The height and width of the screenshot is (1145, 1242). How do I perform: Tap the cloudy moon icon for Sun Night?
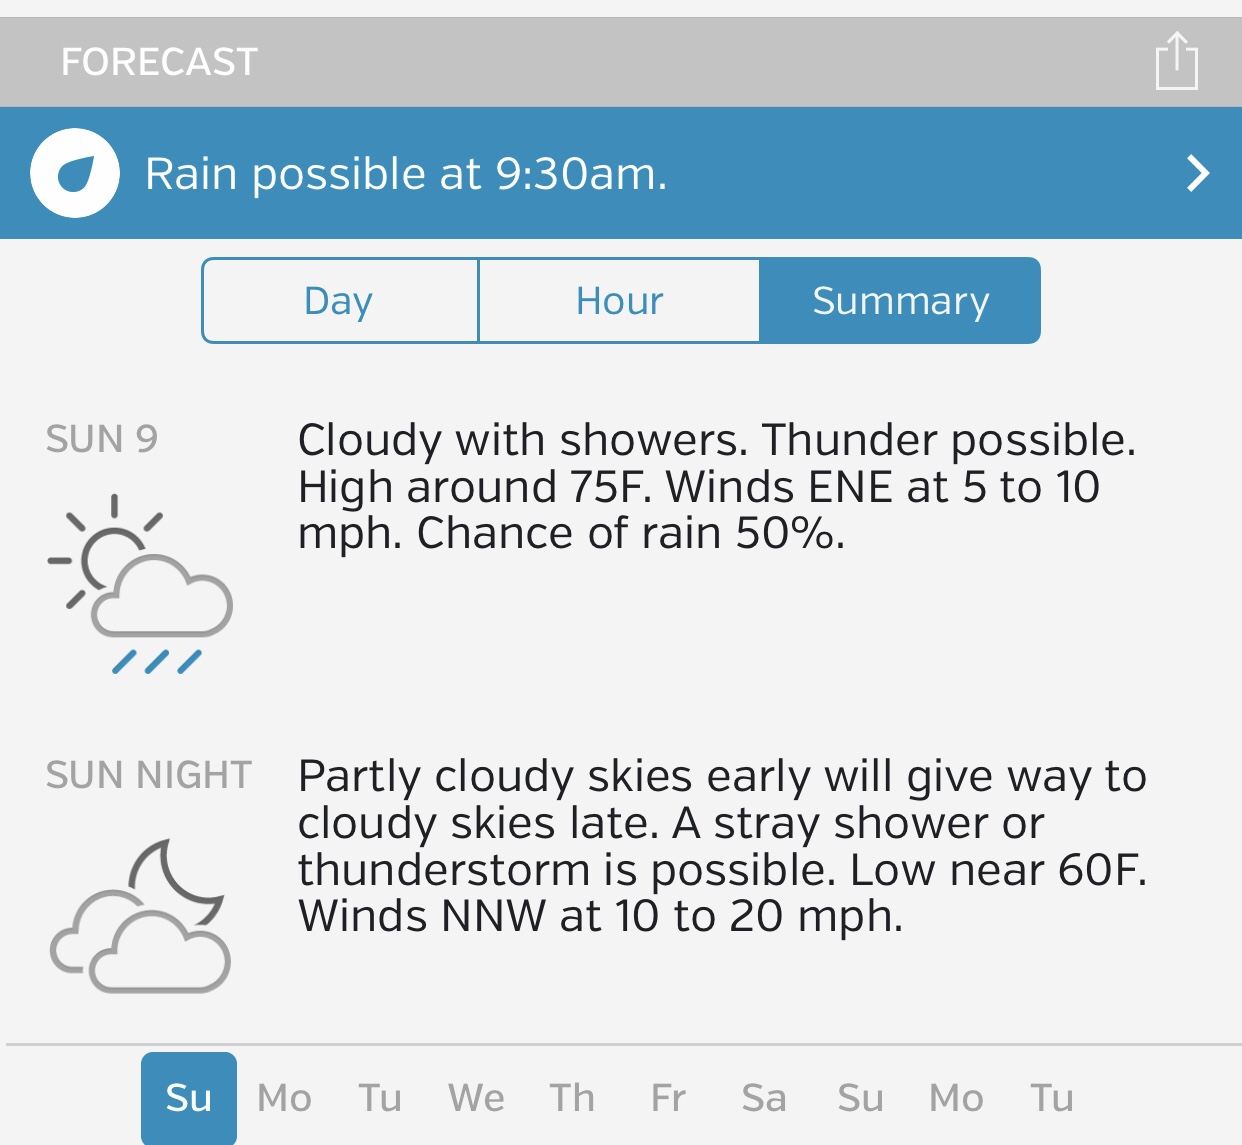[140, 916]
